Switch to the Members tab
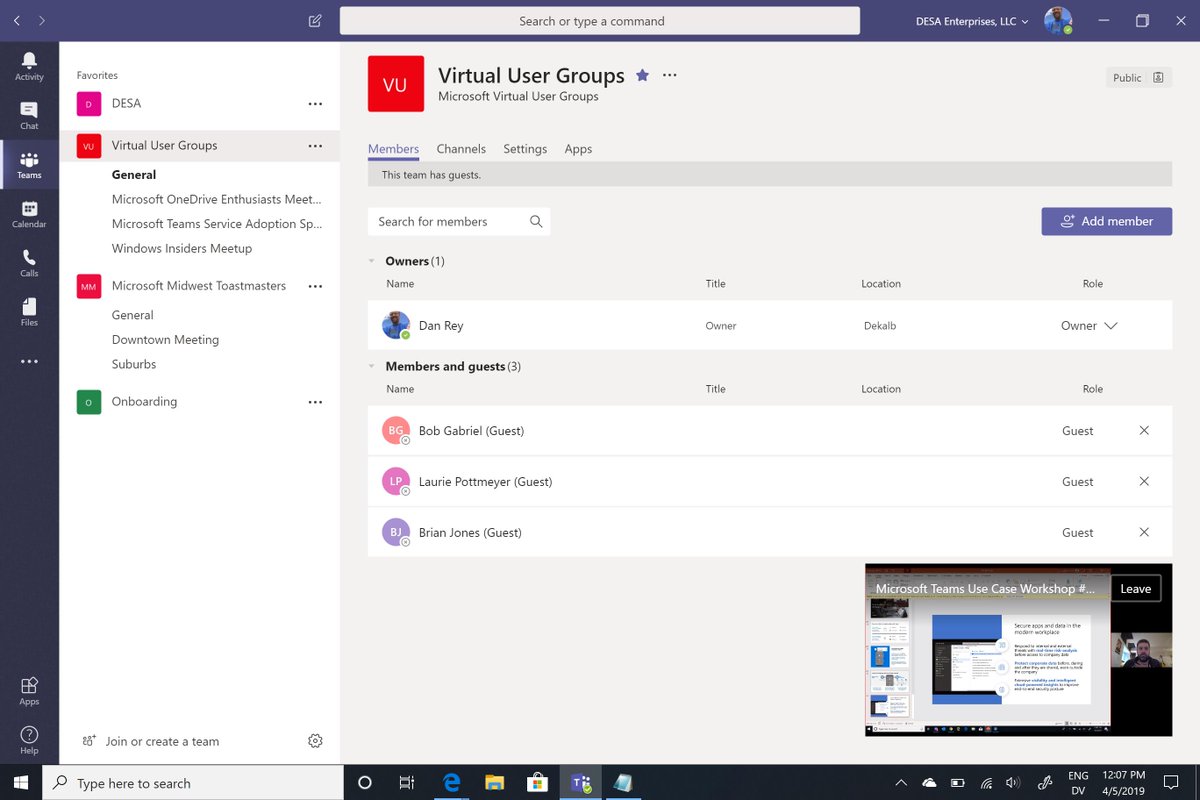Screen dimensions: 1200x800 click(393, 149)
